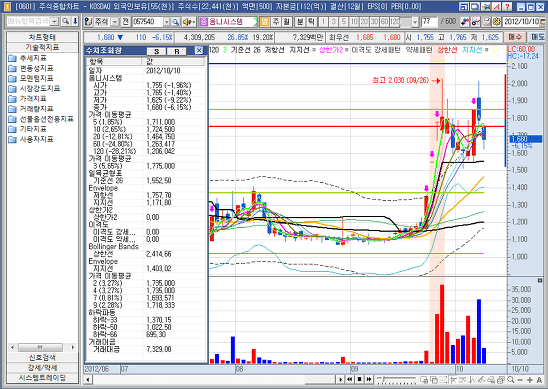Click the stop button in chart playback controls
This screenshot has width=548, height=389.
point(359,379)
